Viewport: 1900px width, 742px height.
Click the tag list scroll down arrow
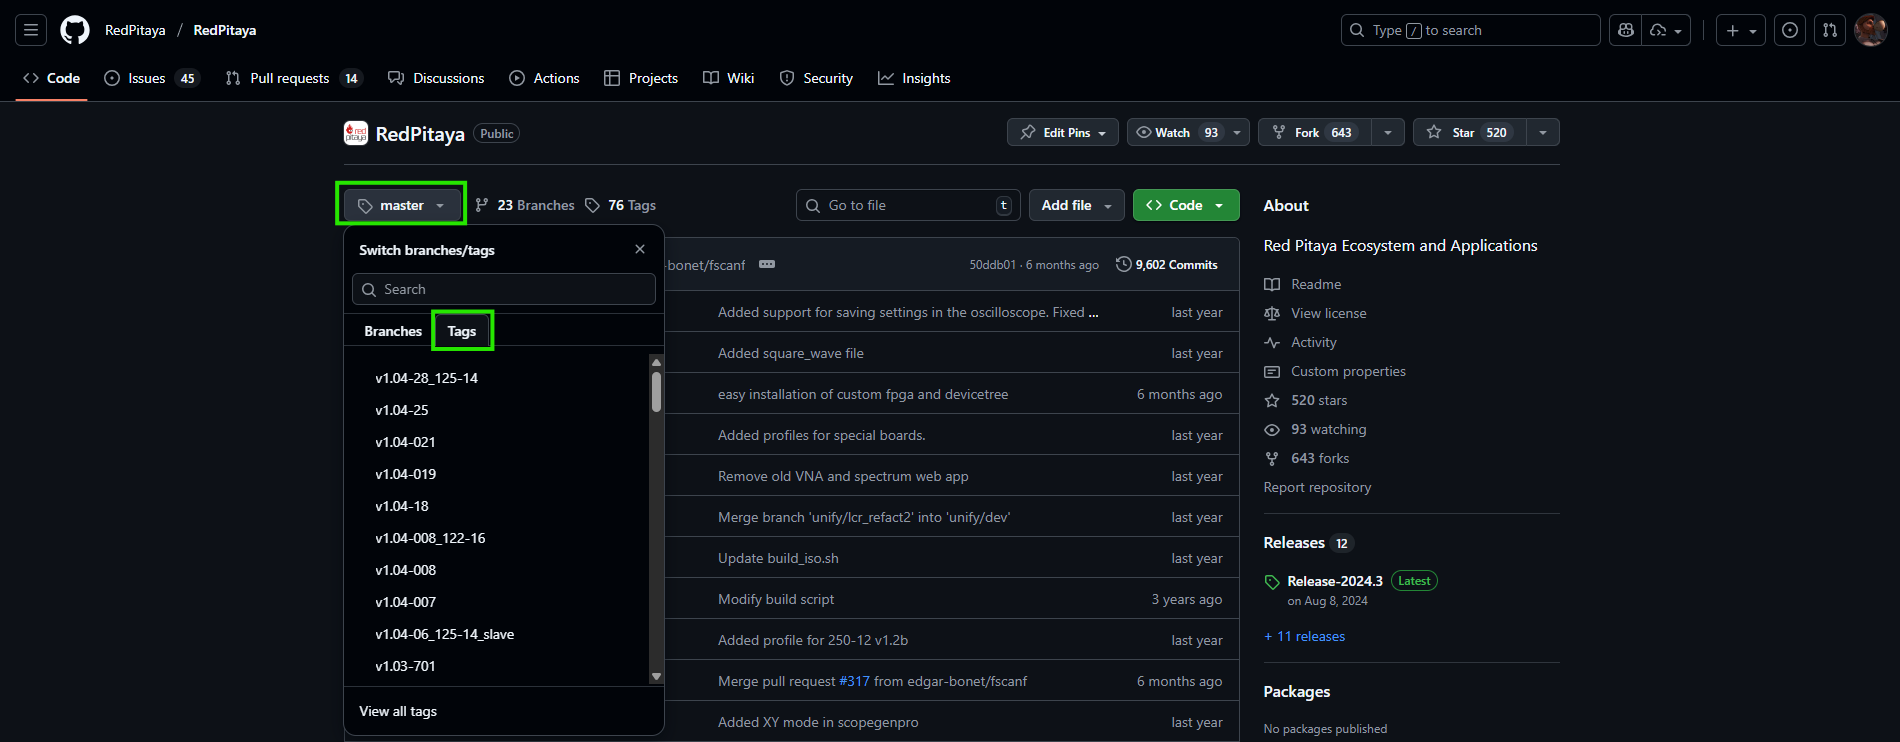click(656, 677)
